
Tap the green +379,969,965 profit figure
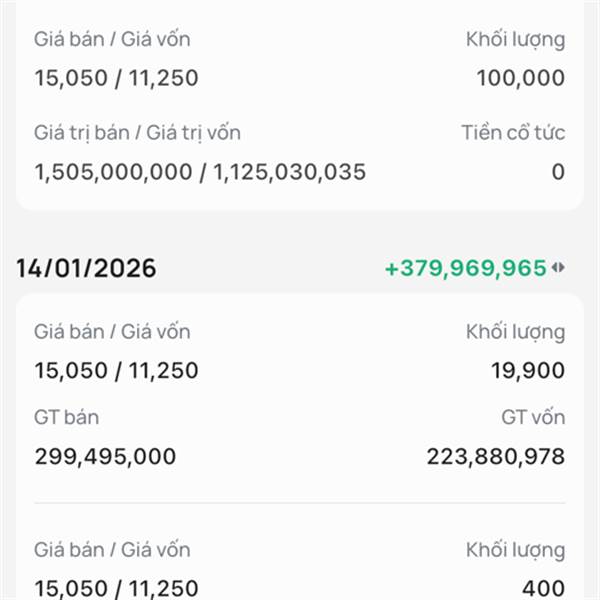tap(465, 268)
